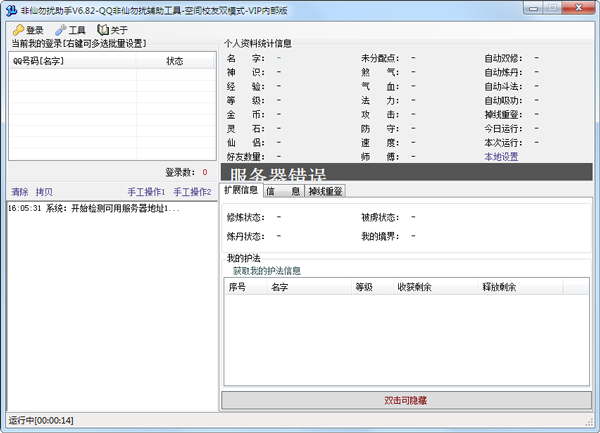Minimize the window
The height and width of the screenshot is (433, 600).
click(534, 8)
